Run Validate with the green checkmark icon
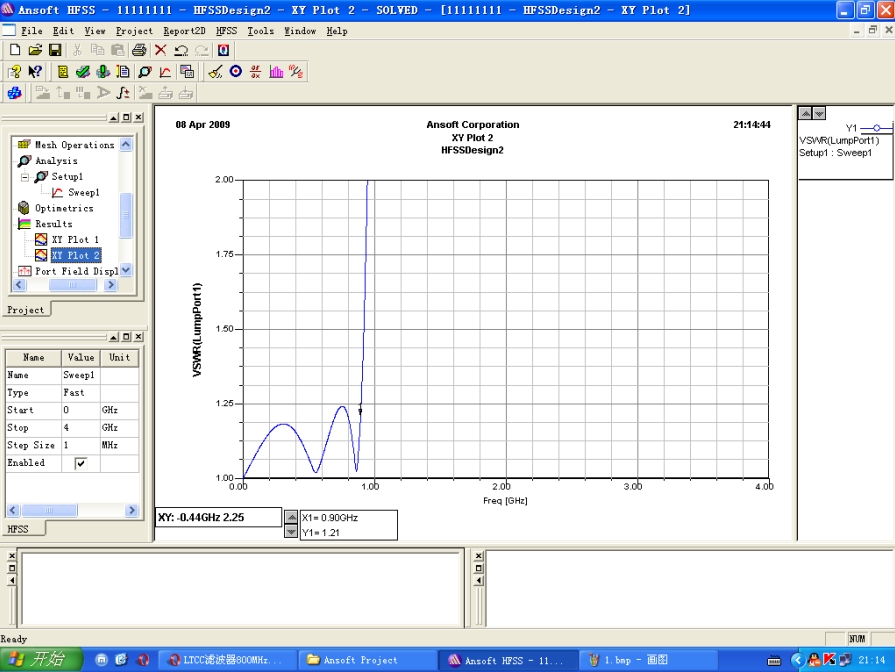895x672 pixels. [83, 72]
